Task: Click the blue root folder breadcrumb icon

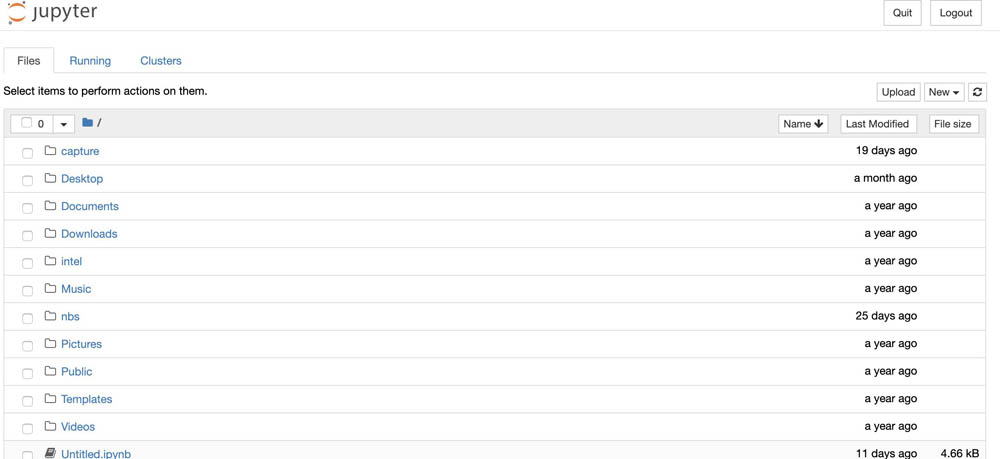Action: point(87,122)
